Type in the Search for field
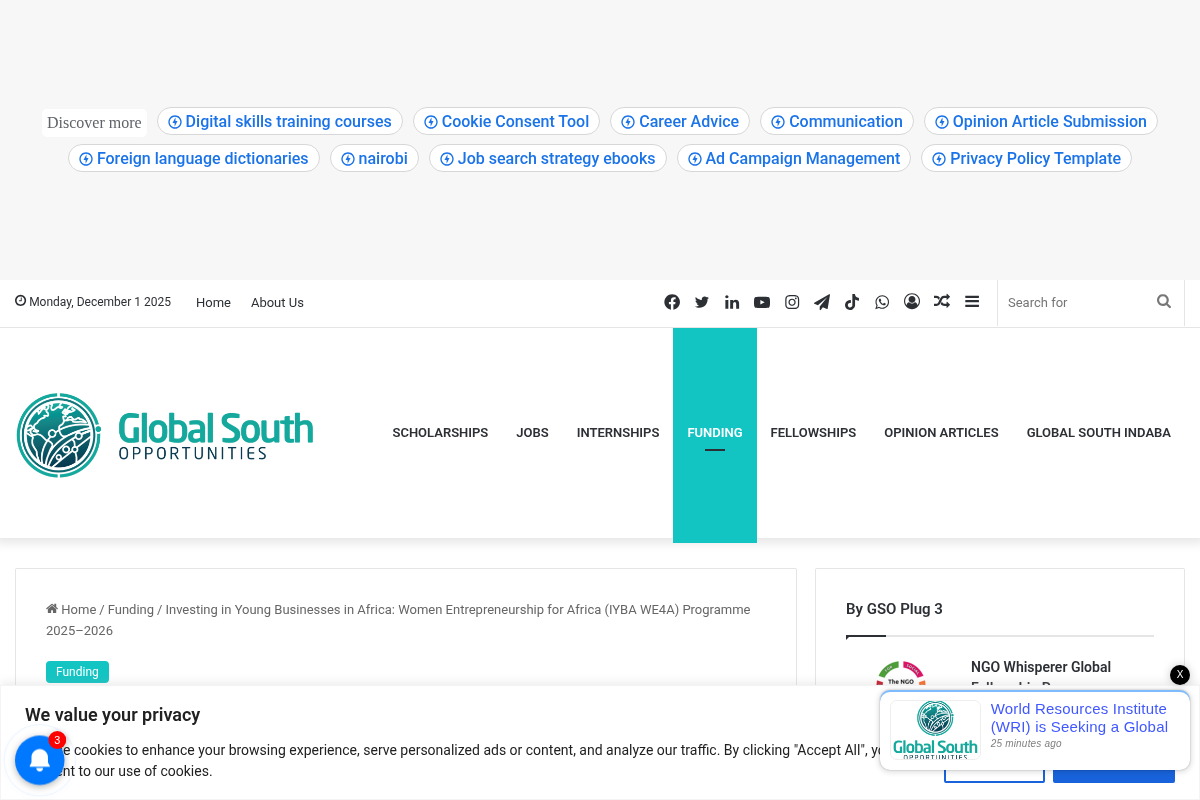 click(x=1076, y=302)
